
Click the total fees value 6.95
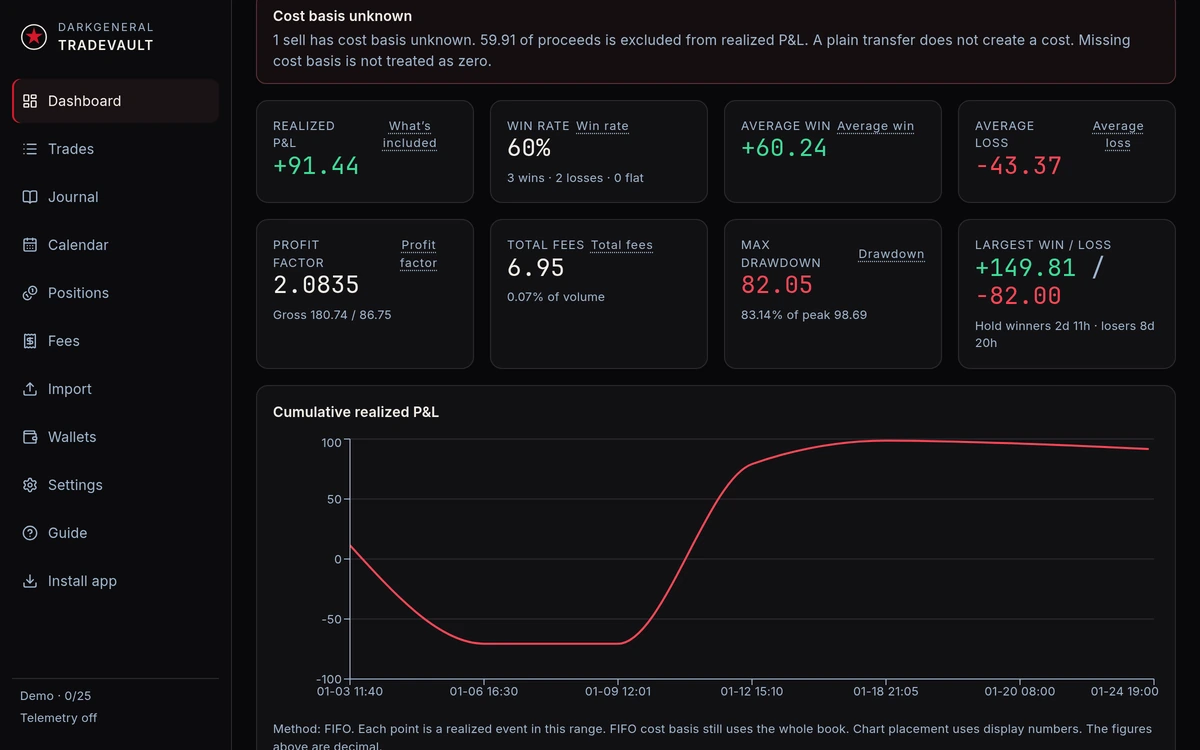point(536,268)
